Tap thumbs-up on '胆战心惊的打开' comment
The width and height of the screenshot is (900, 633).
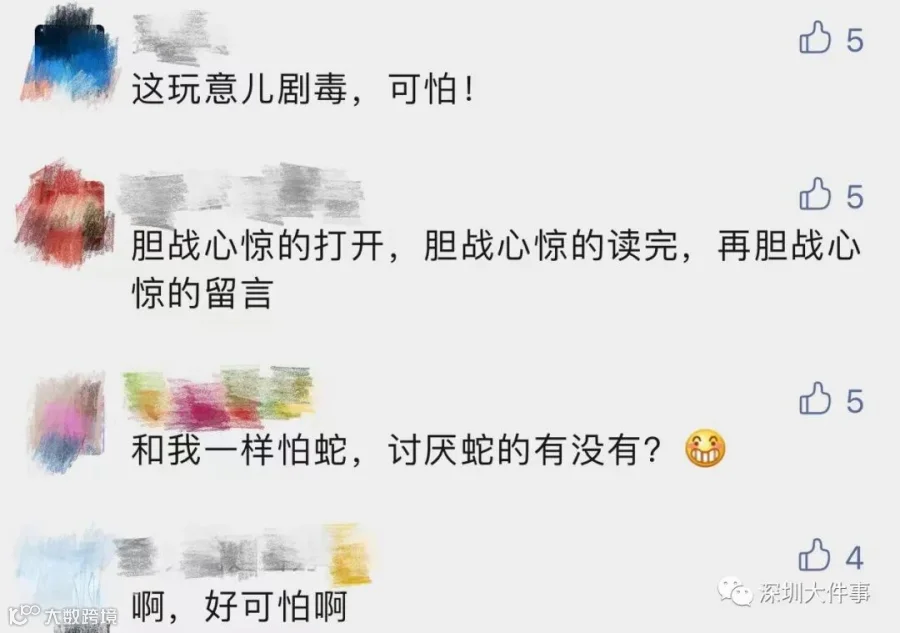[x=815, y=193]
